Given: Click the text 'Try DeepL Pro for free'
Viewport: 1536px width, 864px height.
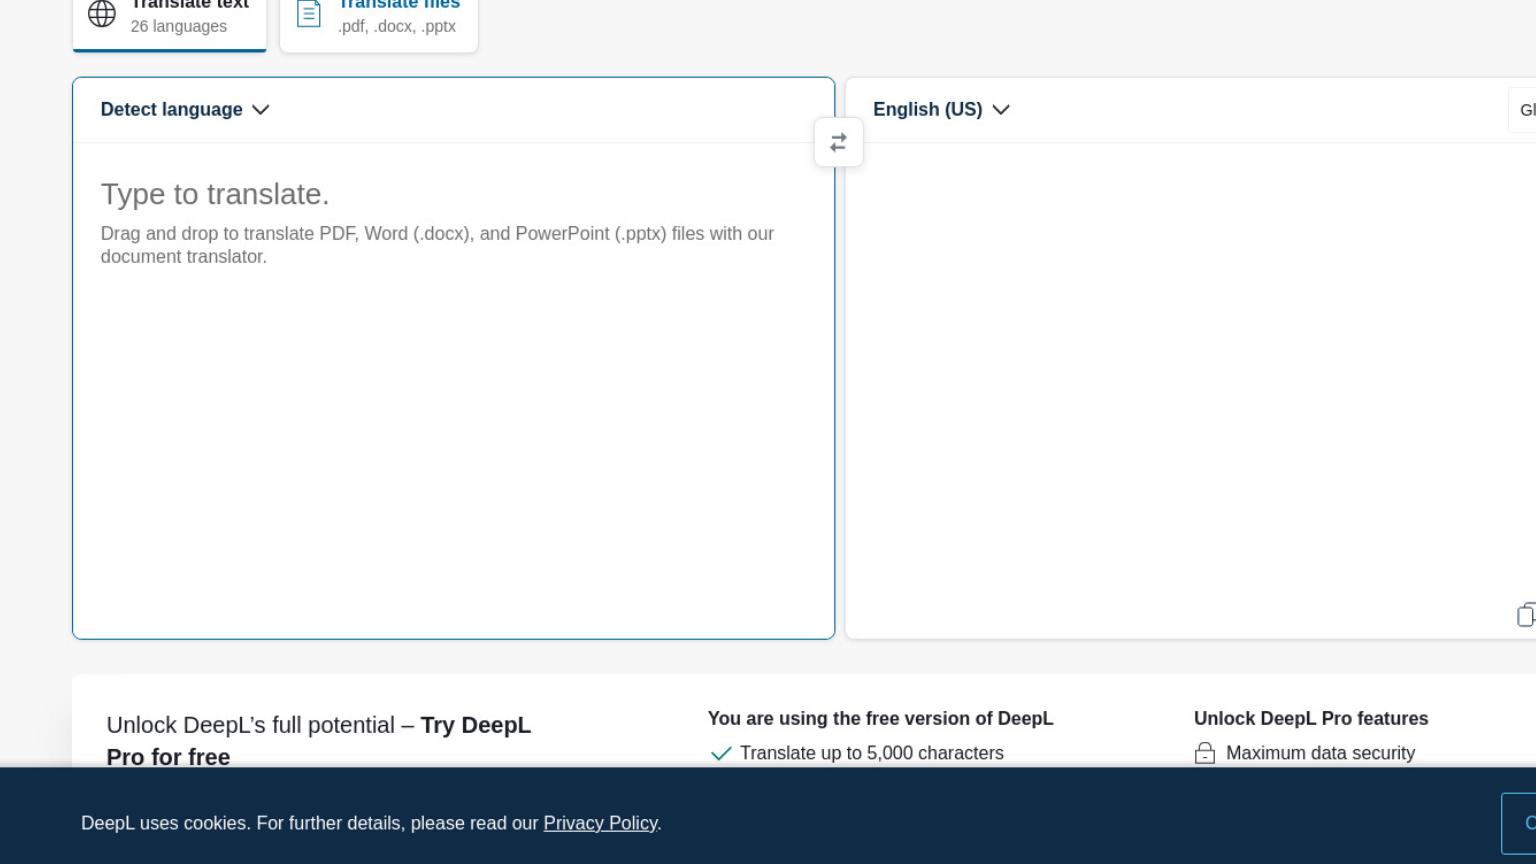Looking at the screenshot, I should 319,741.
